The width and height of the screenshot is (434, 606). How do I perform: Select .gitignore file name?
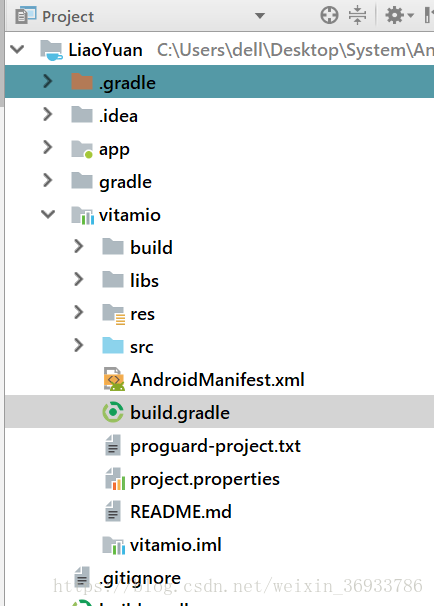coord(140,579)
